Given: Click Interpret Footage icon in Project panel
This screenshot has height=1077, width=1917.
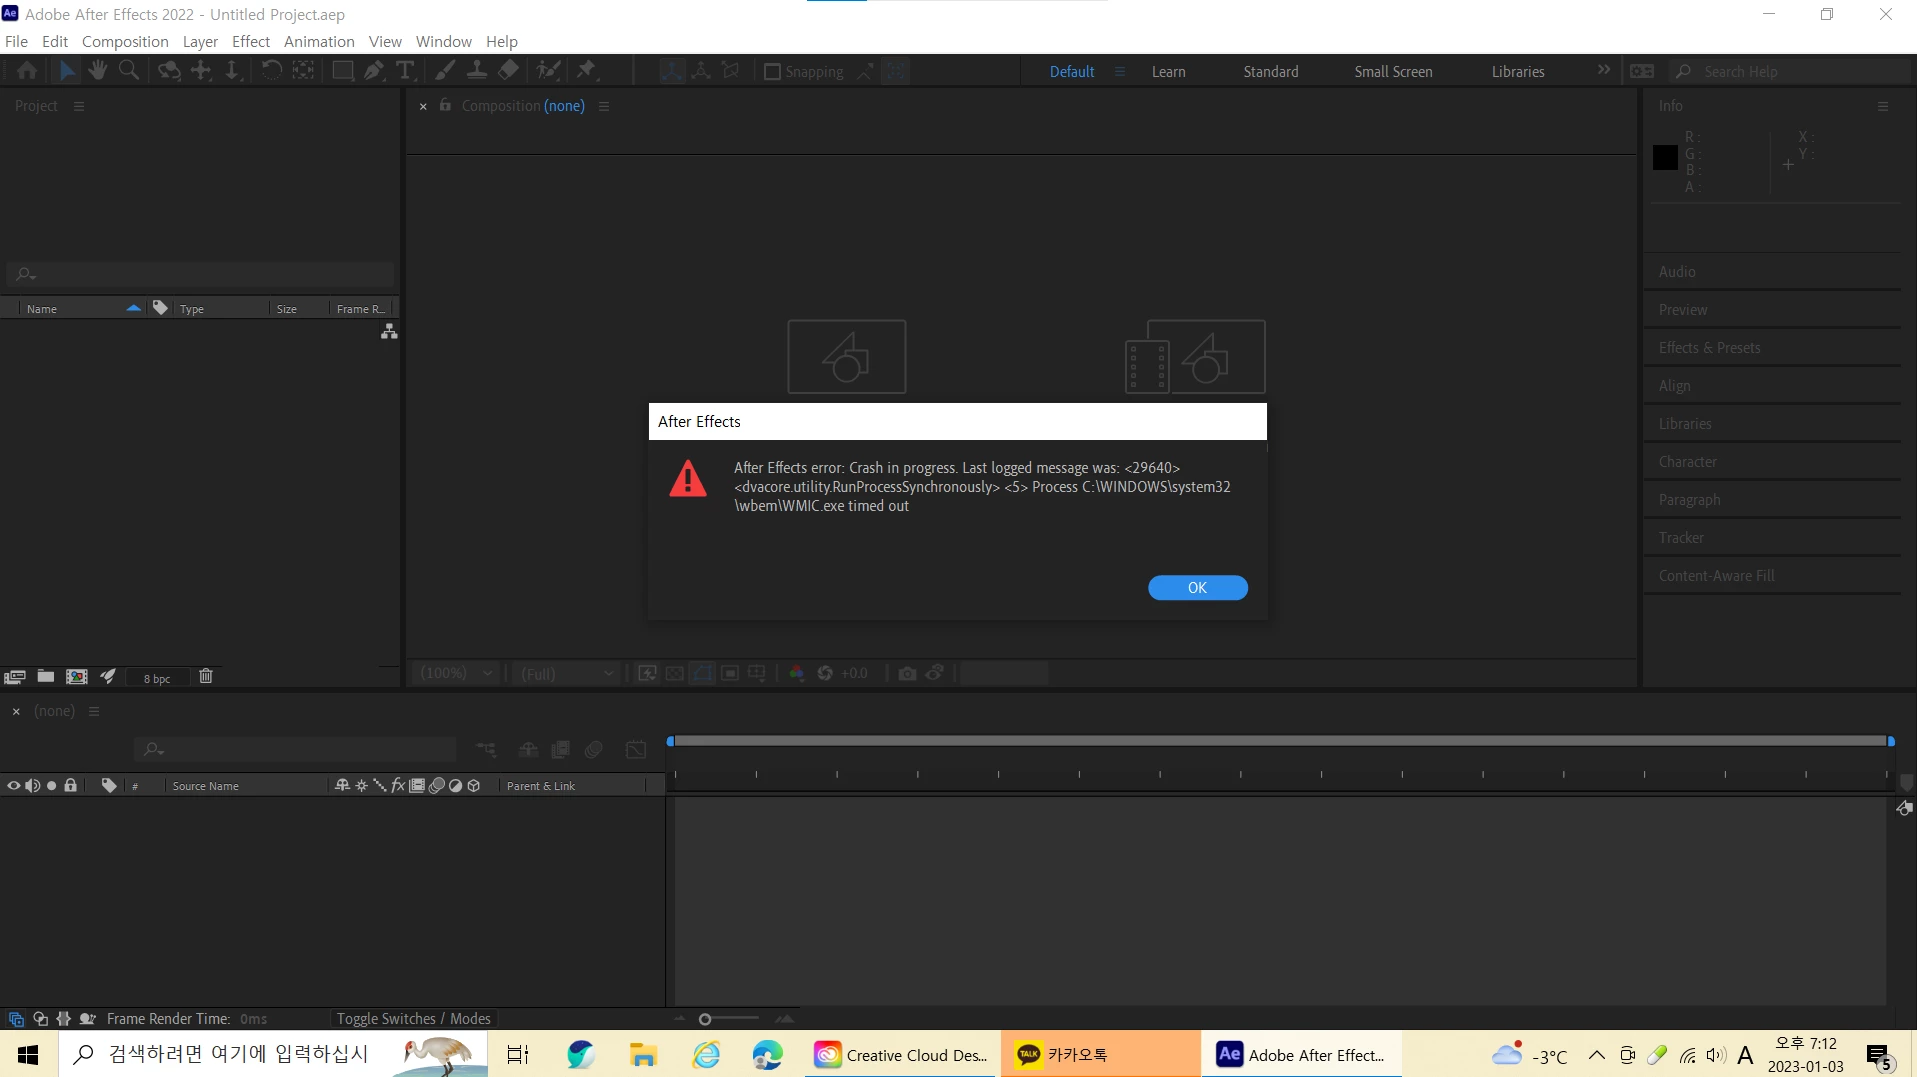Looking at the screenshot, I should tap(14, 677).
